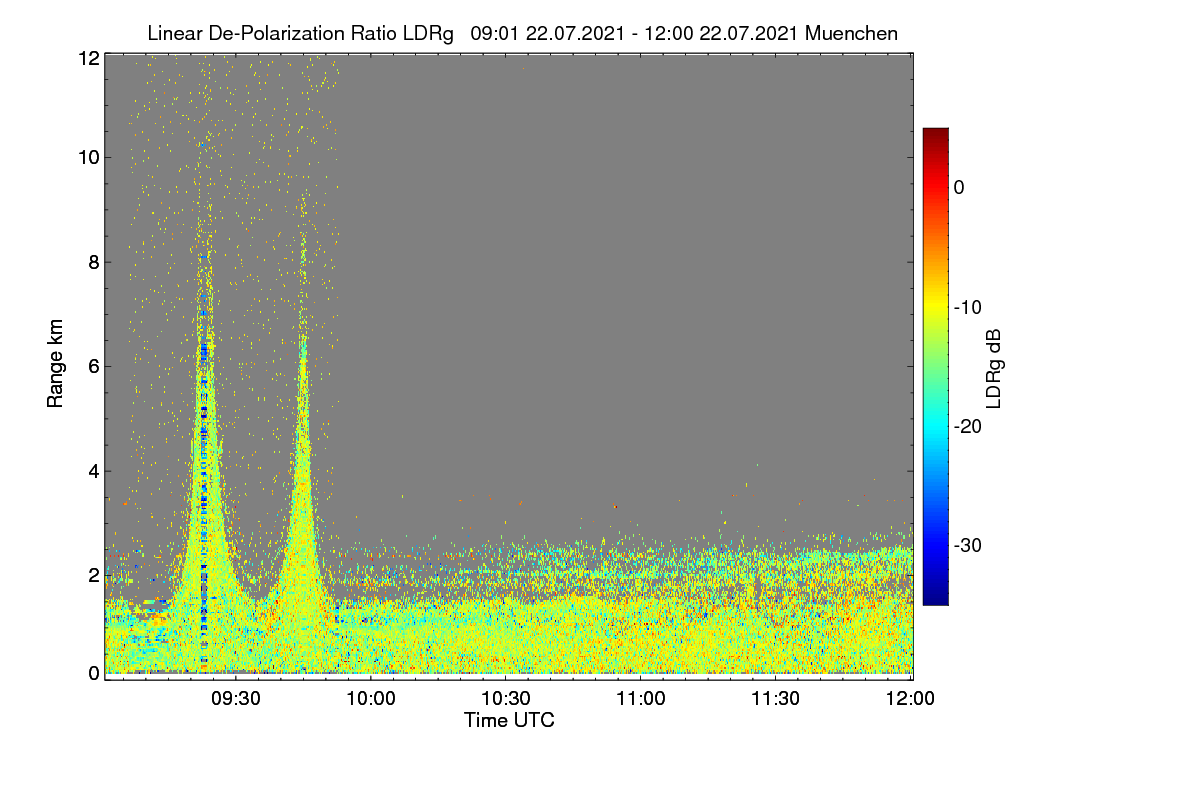The width and height of the screenshot is (1200, 800).
Task: Click the plot title text
Action: [522, 33]
